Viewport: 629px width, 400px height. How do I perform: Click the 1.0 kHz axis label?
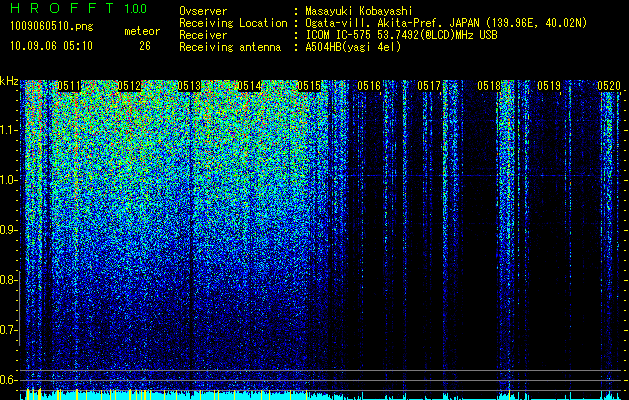(x=9, y=180)
